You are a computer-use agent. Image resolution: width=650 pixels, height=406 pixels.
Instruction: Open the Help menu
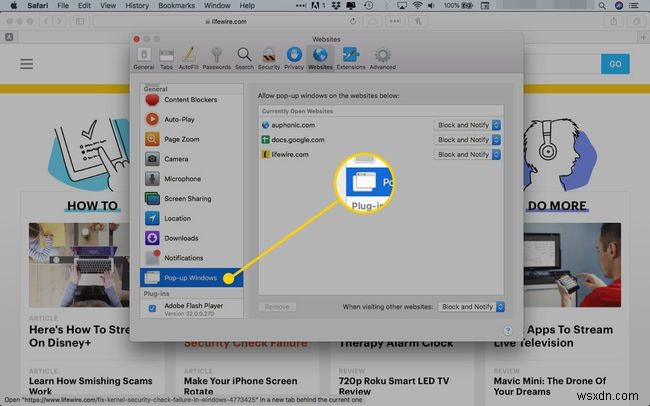tap(247, 5)
